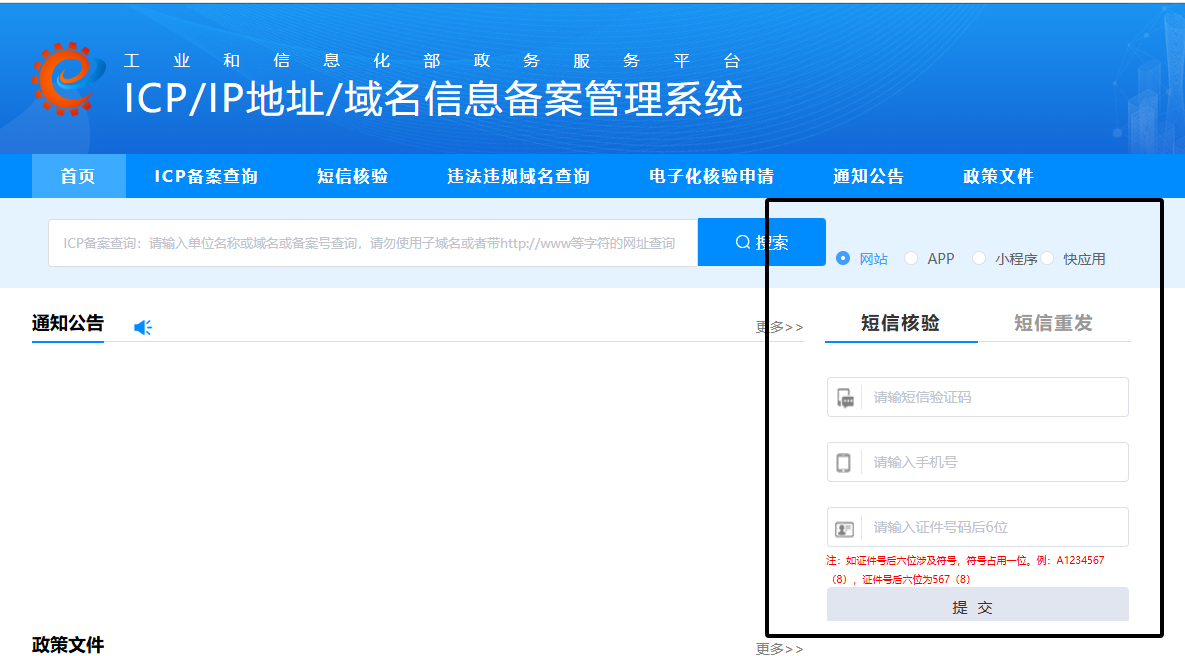Focus the ICP备案查询 search input box
The width and height of the screenshot is (1185, 656).
tap(373, 243)
